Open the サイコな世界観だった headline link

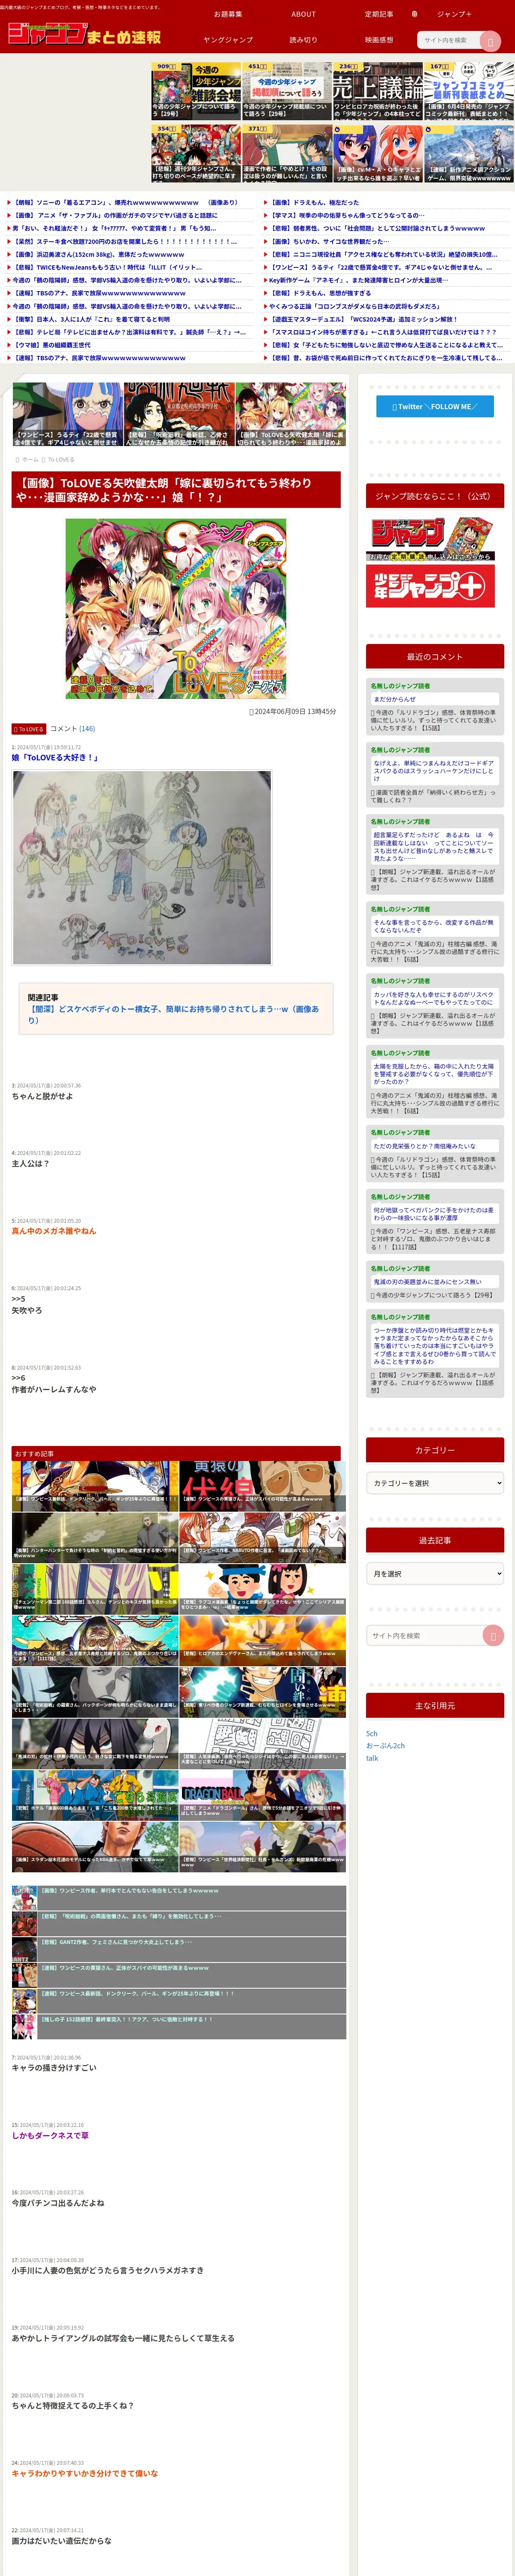tap(329, 242)
